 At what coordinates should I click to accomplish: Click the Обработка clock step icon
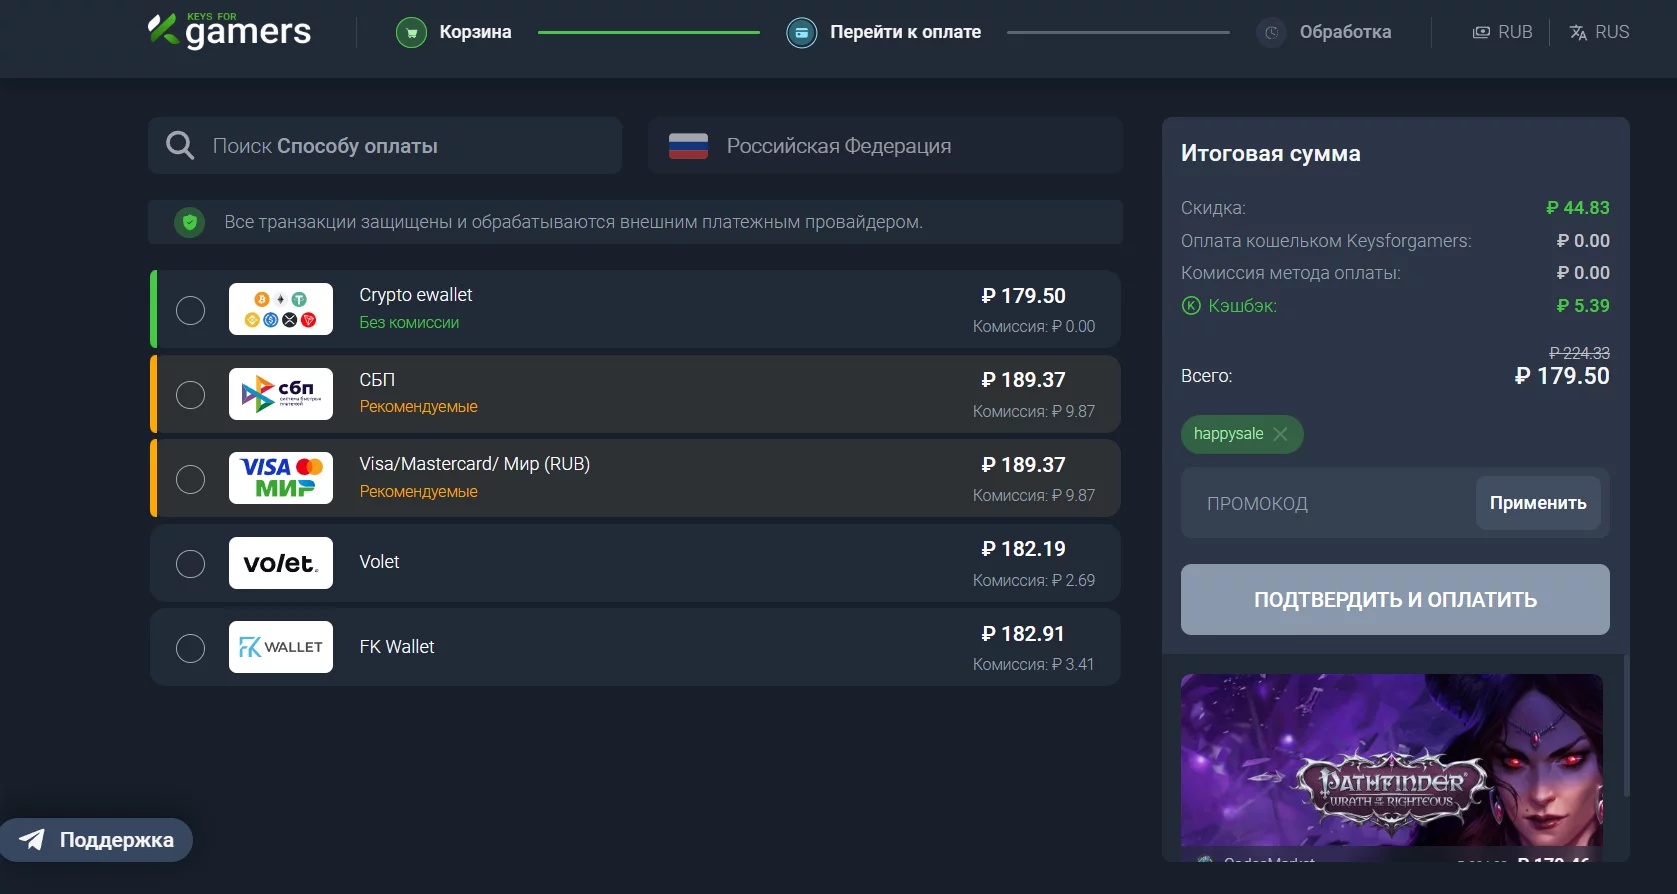[1271, 33]
